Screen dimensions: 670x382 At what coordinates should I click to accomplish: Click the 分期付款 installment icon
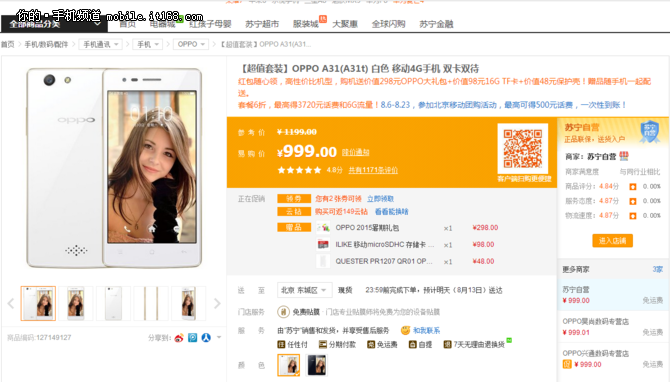[323, 344]
